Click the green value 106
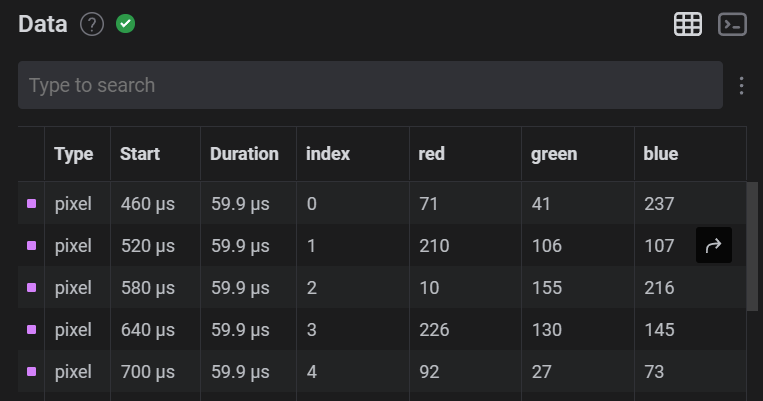Image resolution: width=763 pixels, height=401 pixels. (x=546, y=246)
